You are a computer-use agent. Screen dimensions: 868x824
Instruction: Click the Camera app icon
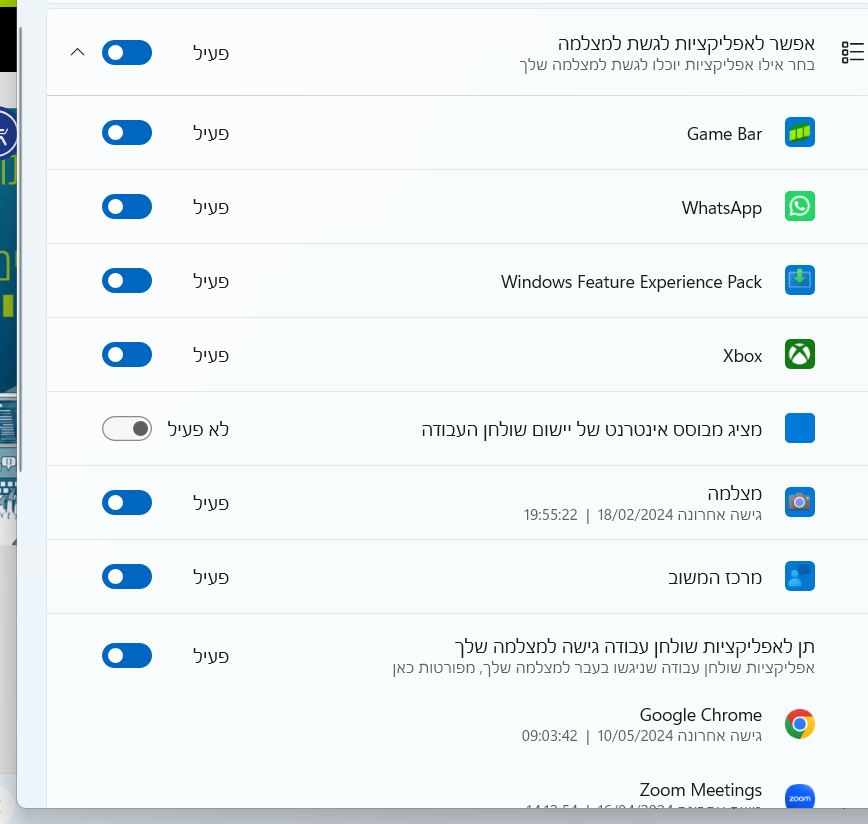(799, 502)
